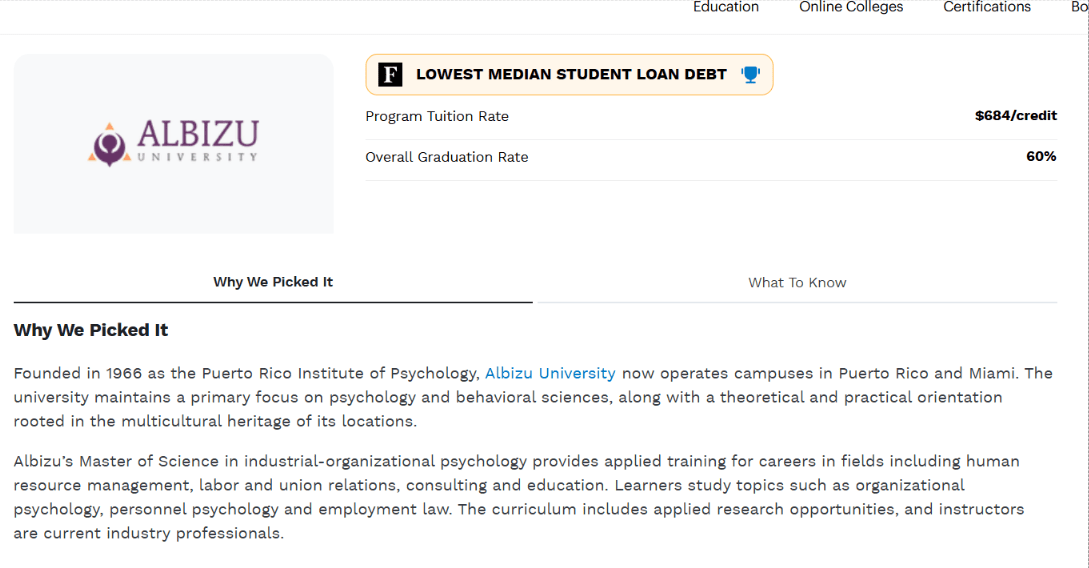Switch to the What To Know tab
Image resolution: width=1089 pixels, height=568 pixels.
(x=797, y=283)
